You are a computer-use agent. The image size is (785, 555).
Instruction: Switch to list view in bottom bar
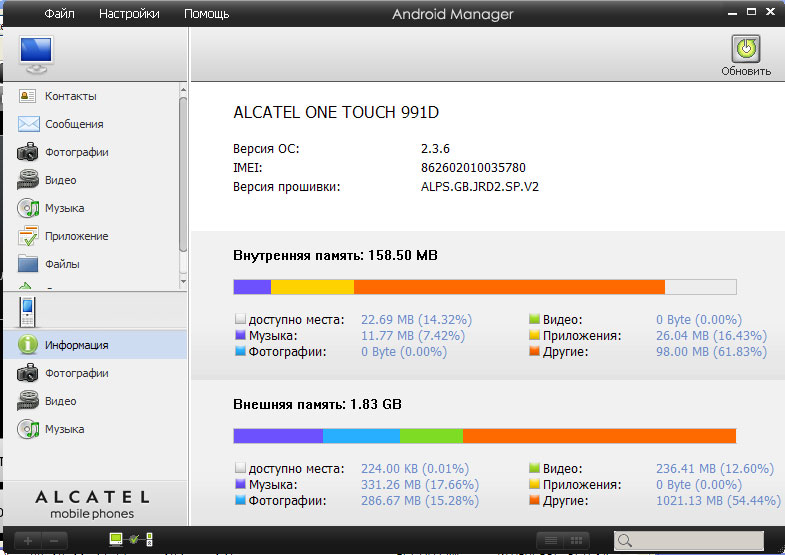pos(551,540)
